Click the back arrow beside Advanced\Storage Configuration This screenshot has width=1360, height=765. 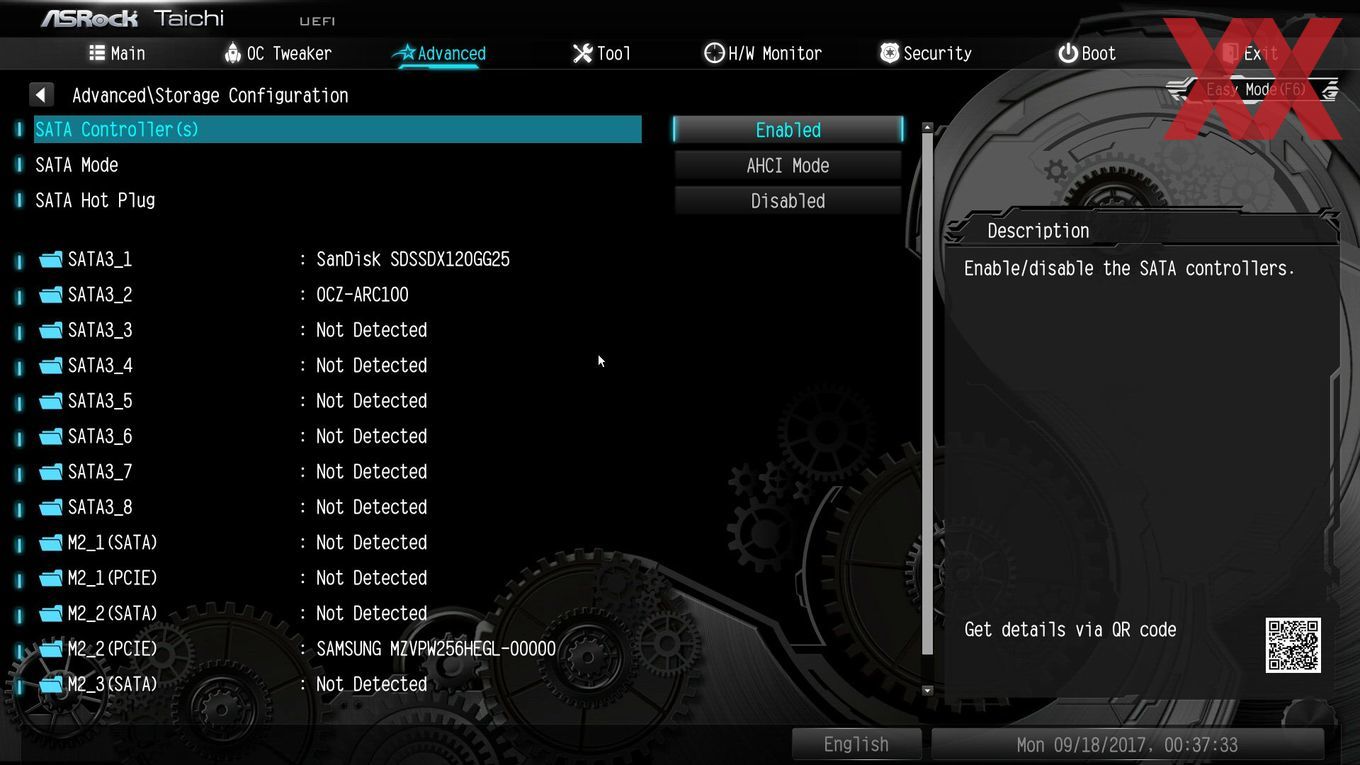(x=40, y=95)
